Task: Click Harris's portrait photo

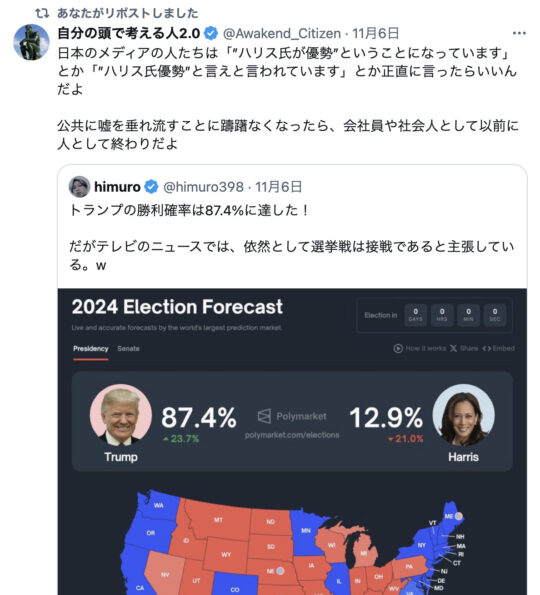Action: tap(463, 415)
